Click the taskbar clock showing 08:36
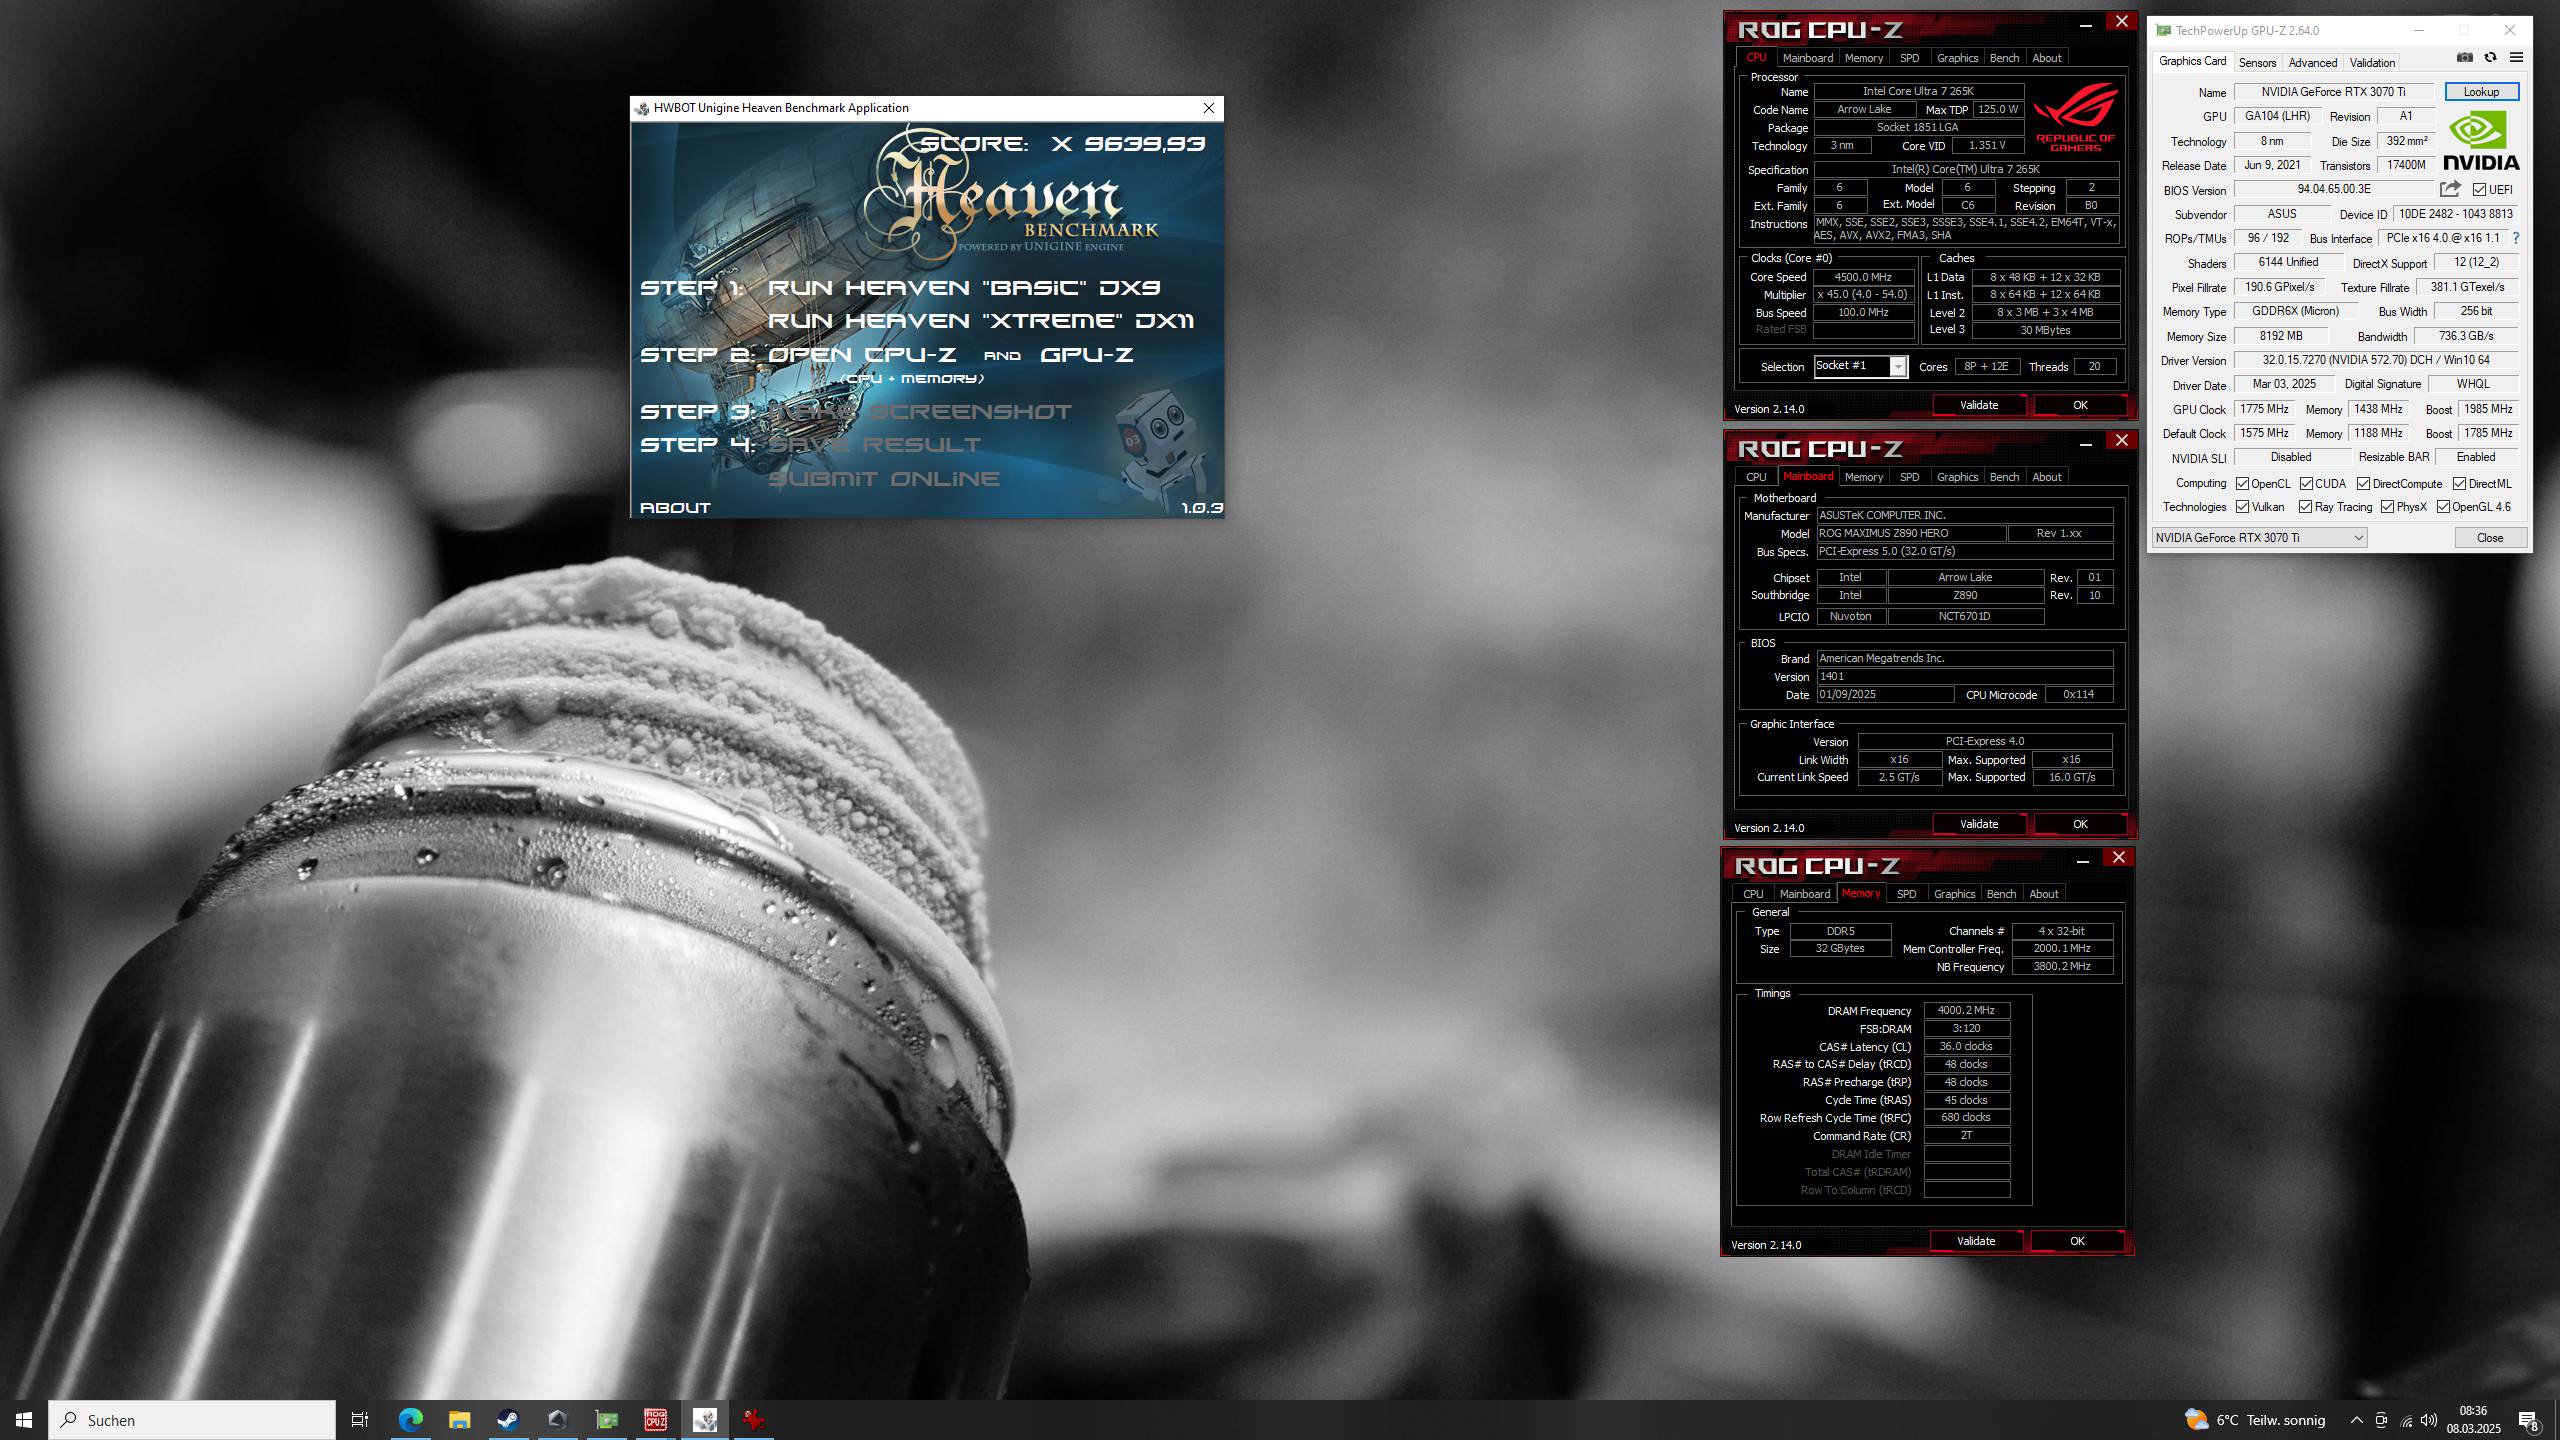2560x1440 pixels. pos(2473,1419)
